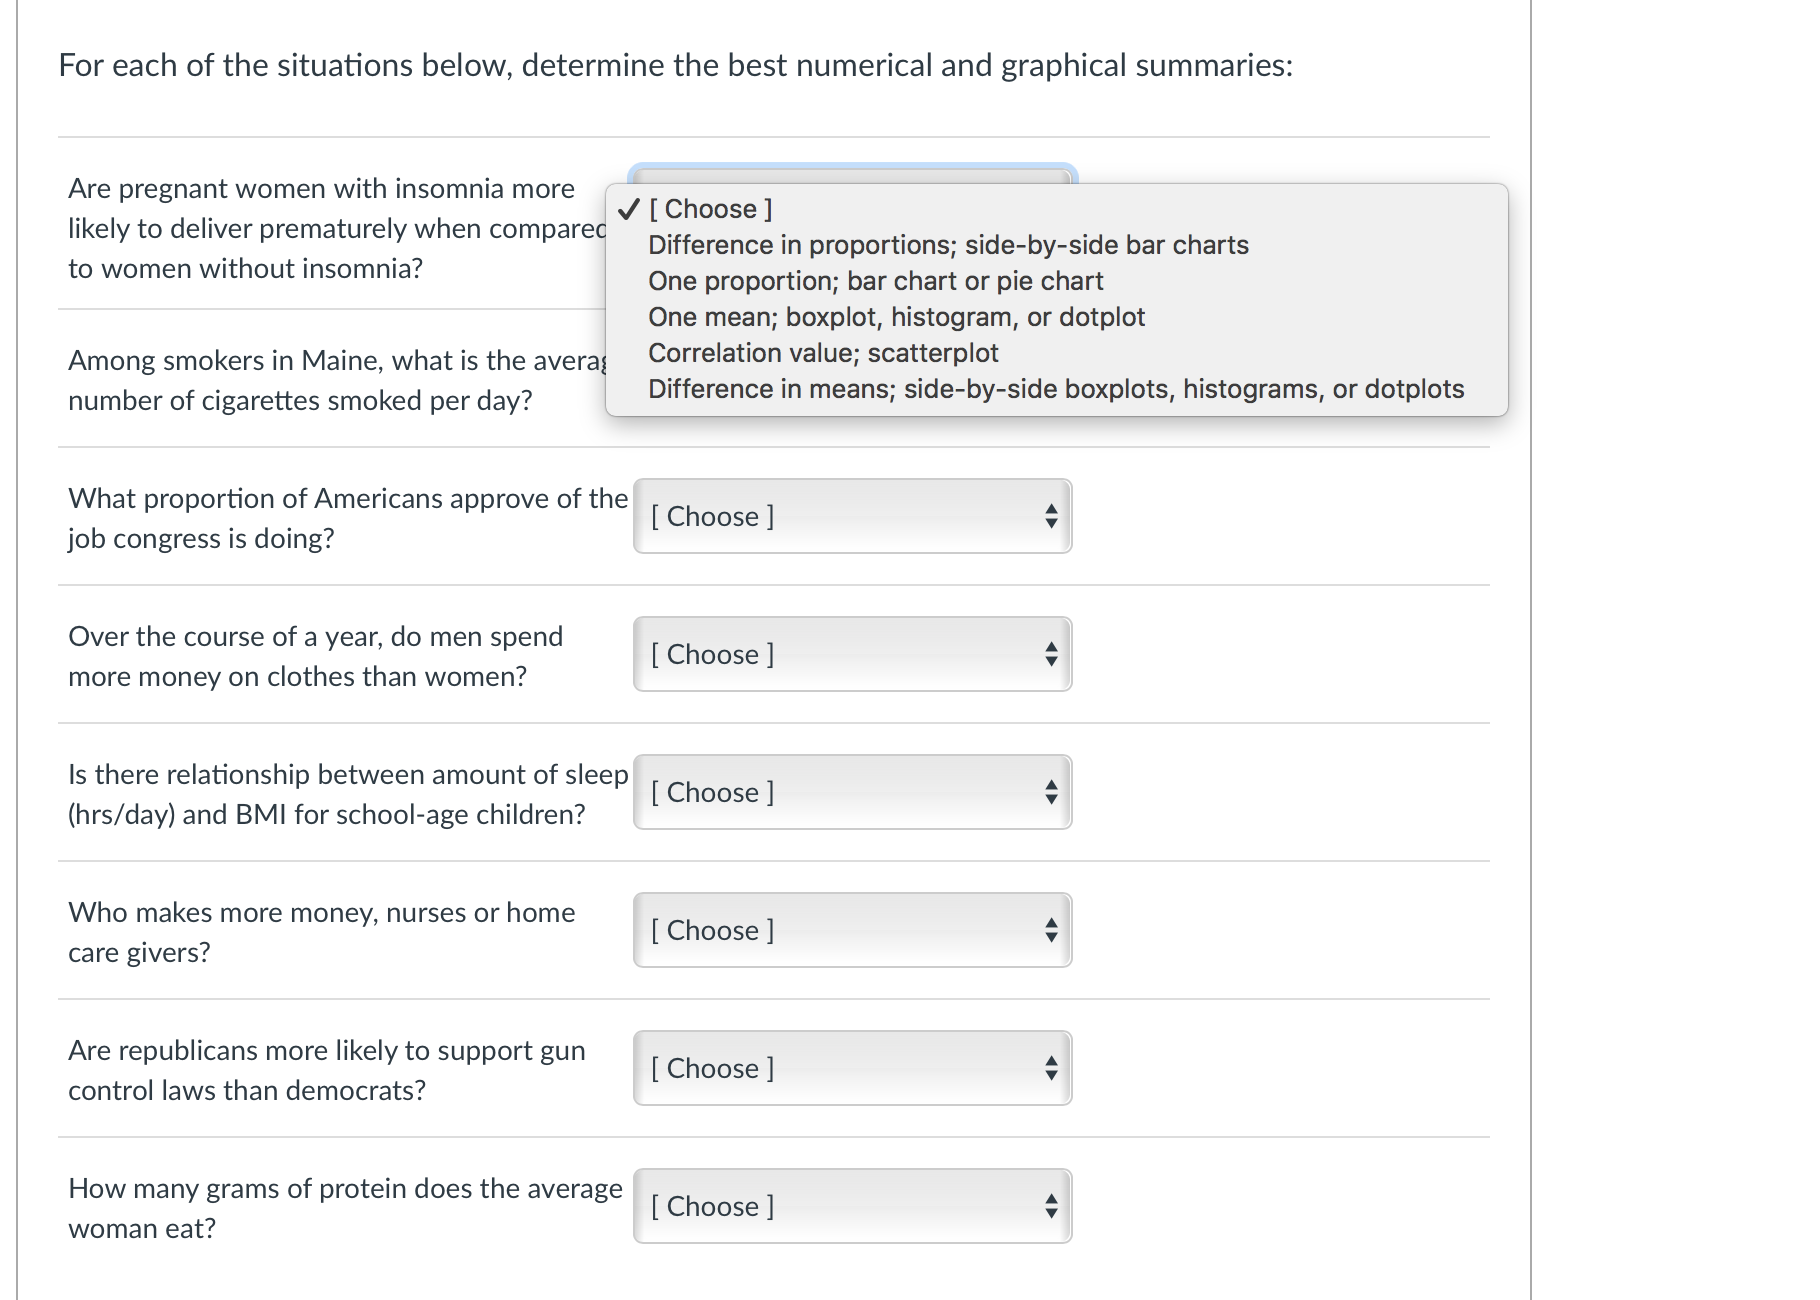Choose 'Difference in means; side-by-side boxplots' option
The width and height of the screenshot is (1820, 1300).
pyautogui.click(x=1055, y=389)
